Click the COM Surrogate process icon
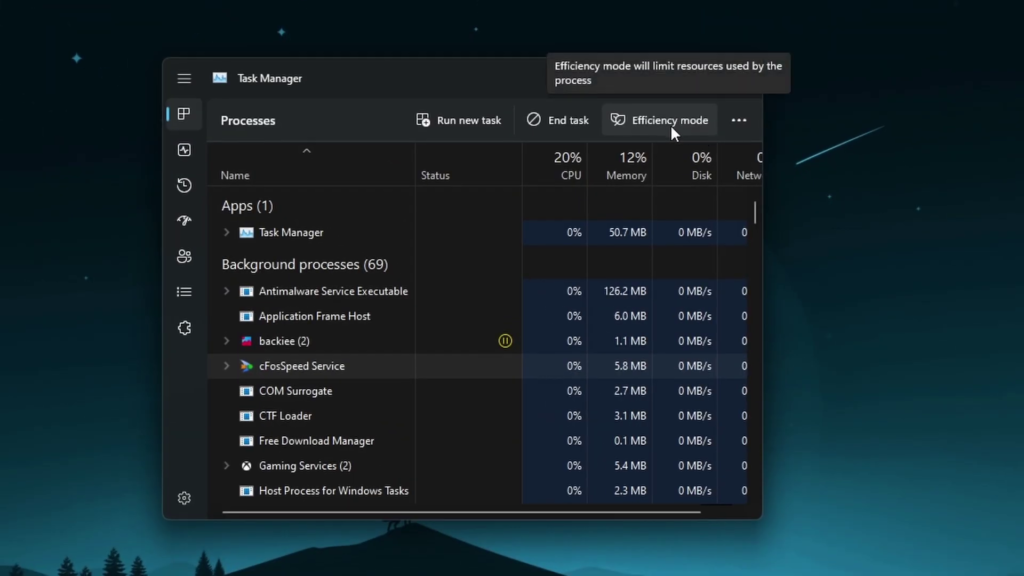This screenshot has width=1024, height=576. pyautogui.click(x=246, y=391)
